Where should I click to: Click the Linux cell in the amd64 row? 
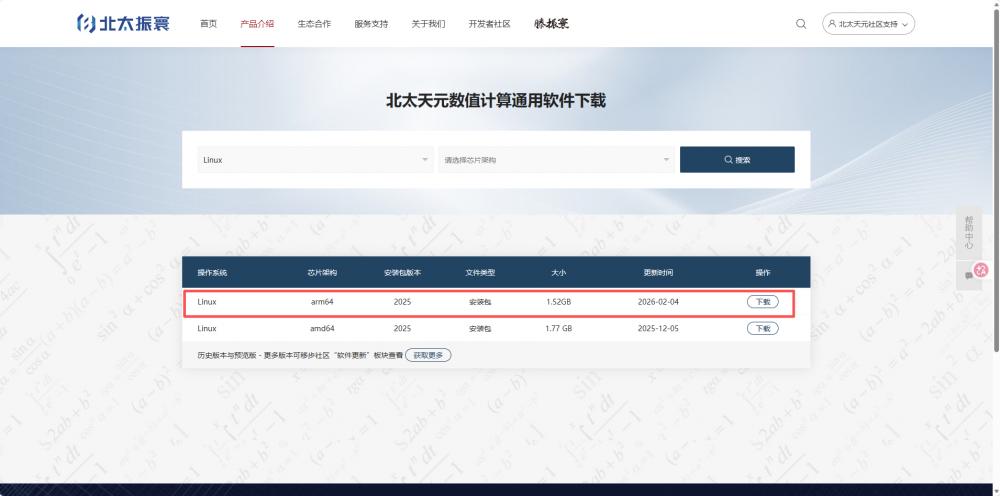tap(207, 328)
